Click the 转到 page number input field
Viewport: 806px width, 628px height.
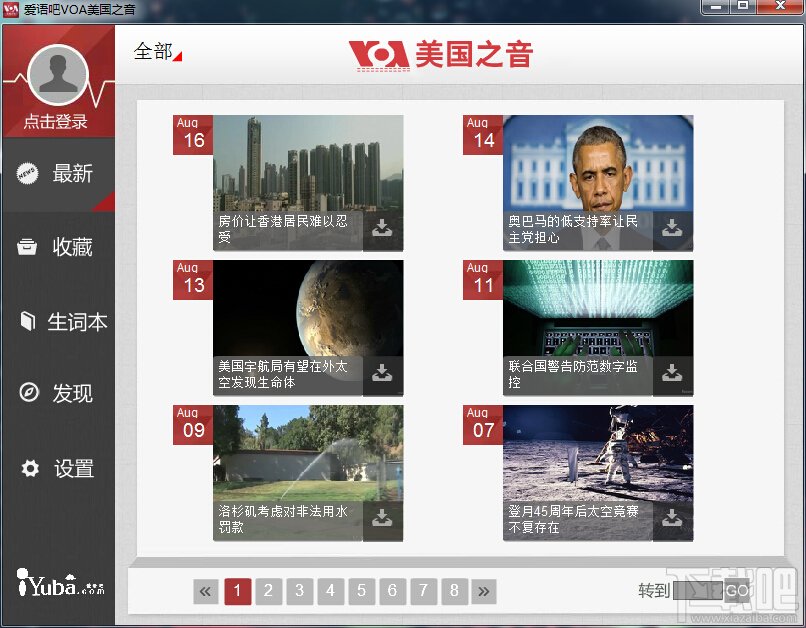coord(698,591)
